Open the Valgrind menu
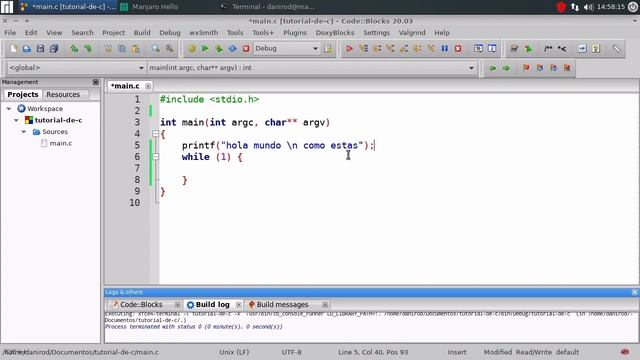The image size is (640, 360). [412, 33]
